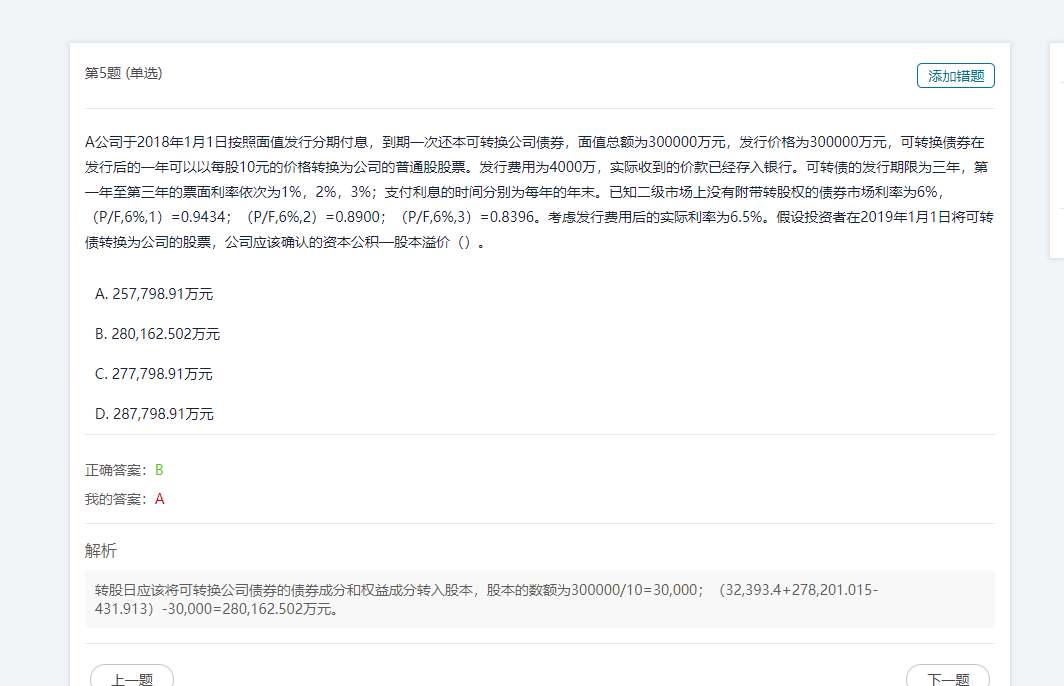The height and width of the screenshot is (686, 1064).
Task: Select option A 257,798.91万元
Action: pyautogui.click(x=154, y=294)
